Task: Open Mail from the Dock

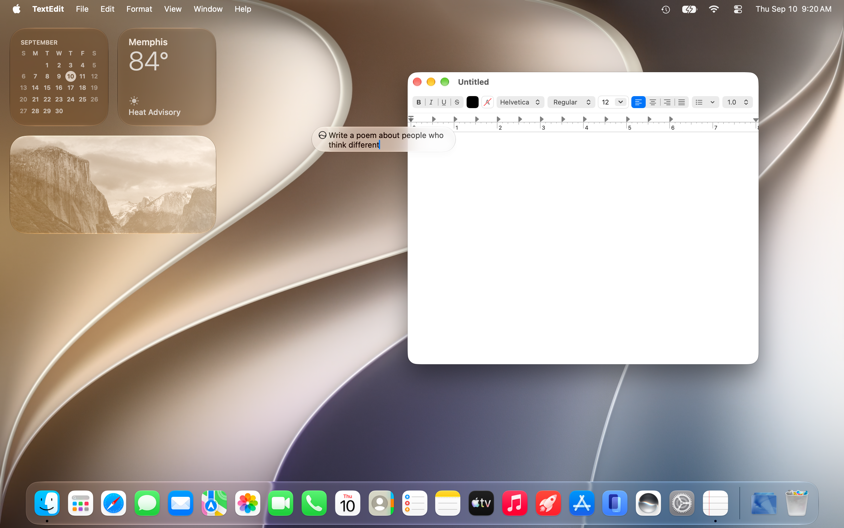Action: [x=180, y=503]
